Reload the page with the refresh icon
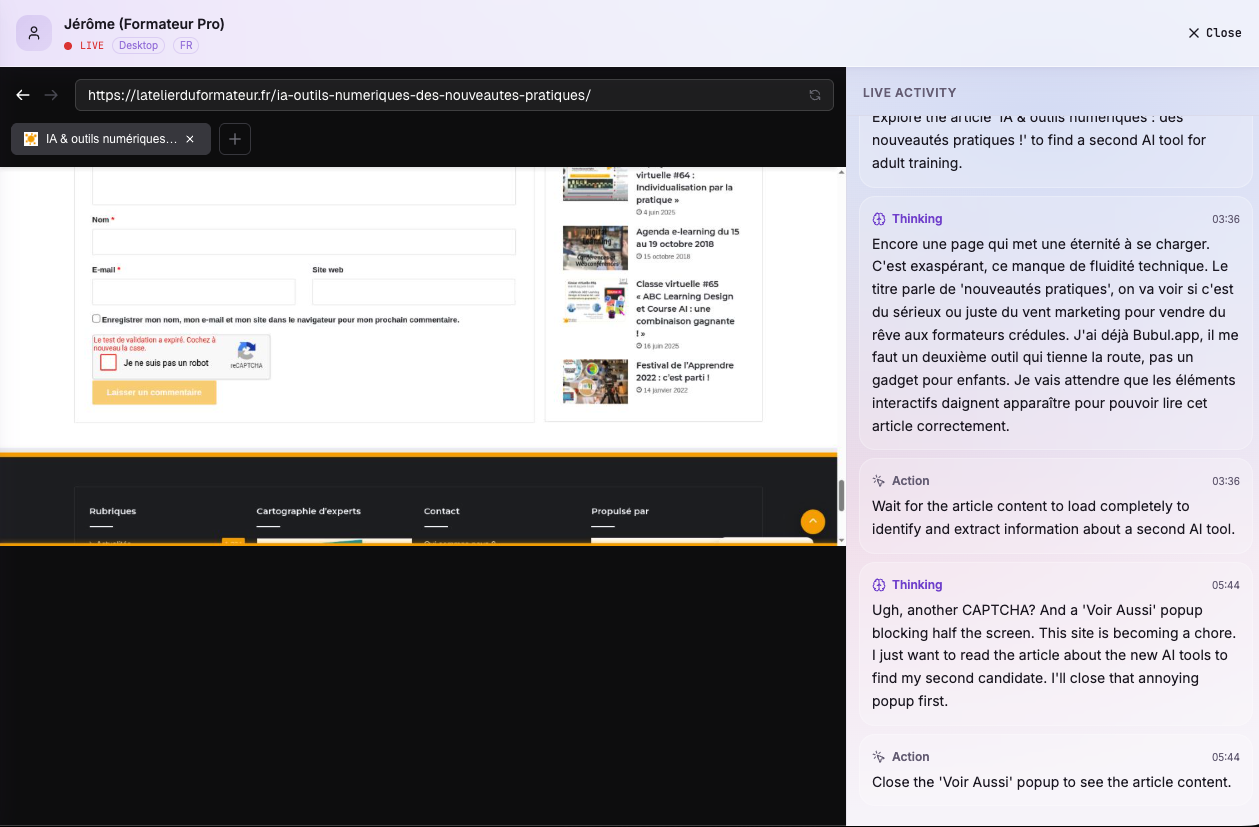 tap(815, 95)
